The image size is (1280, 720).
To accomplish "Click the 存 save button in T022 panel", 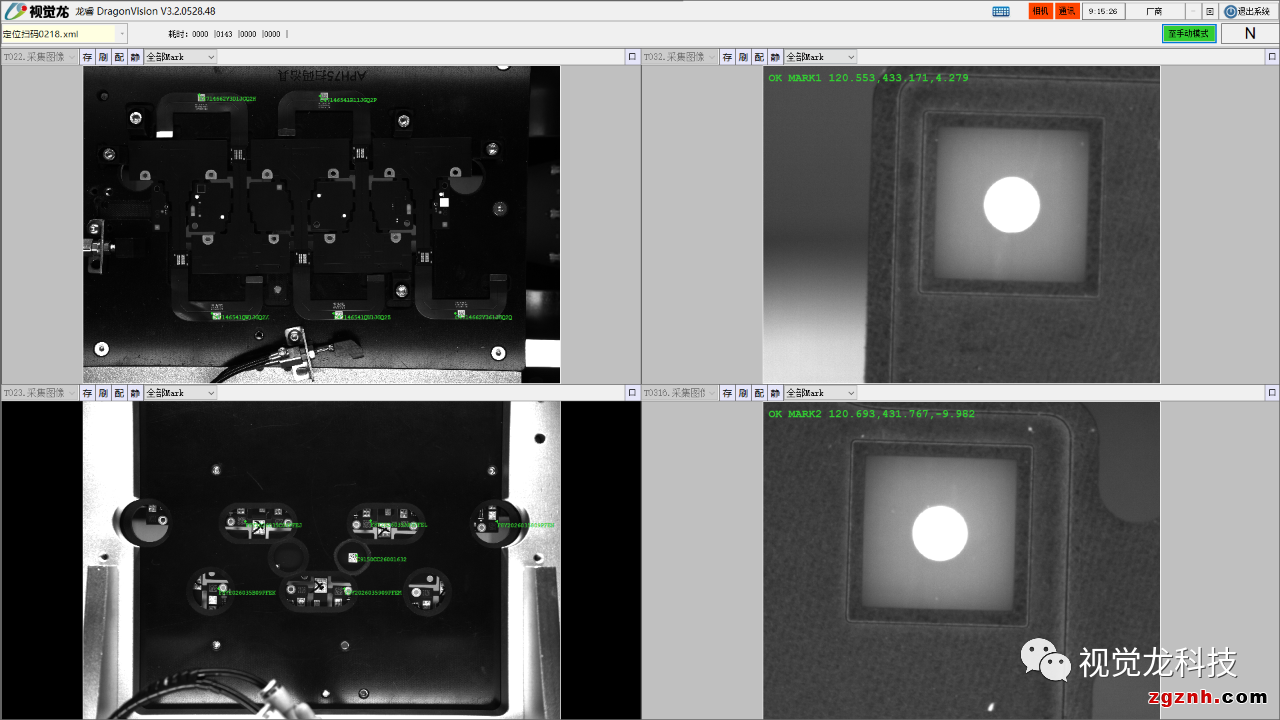I will [x=87, y=57].
